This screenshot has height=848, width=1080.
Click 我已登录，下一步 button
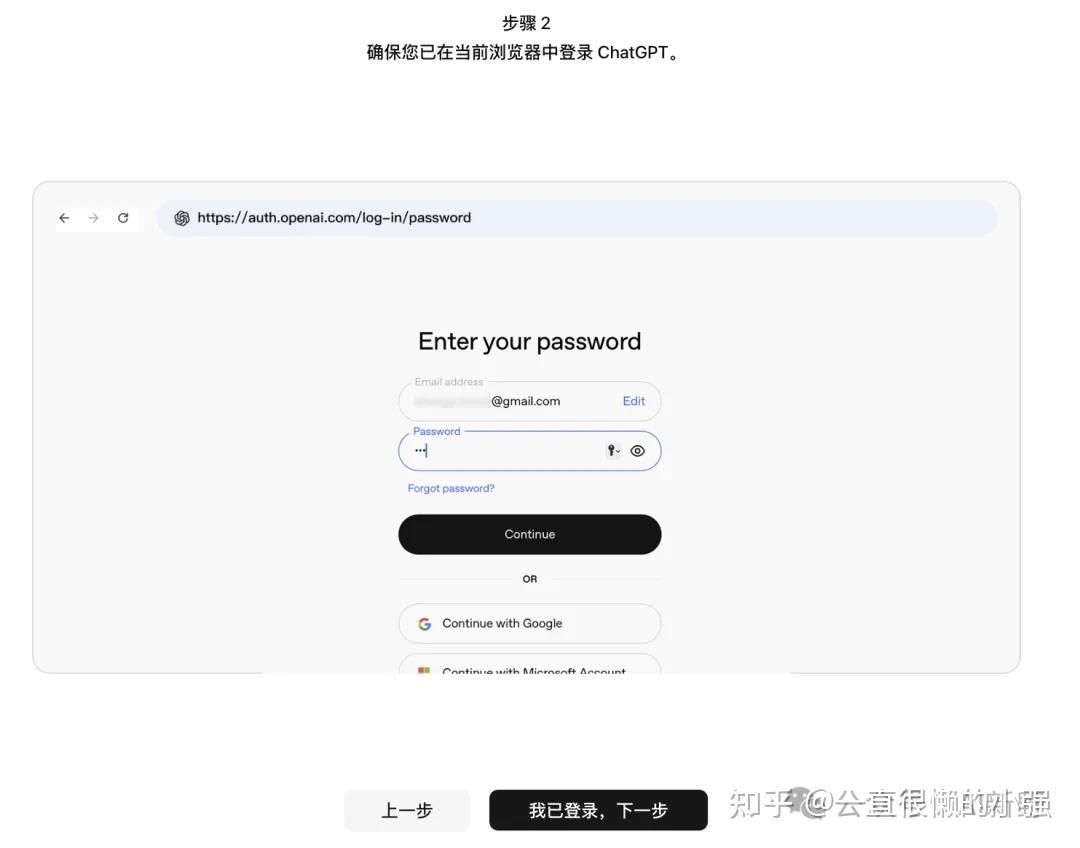pyautogui.click(x=599, y=810)
